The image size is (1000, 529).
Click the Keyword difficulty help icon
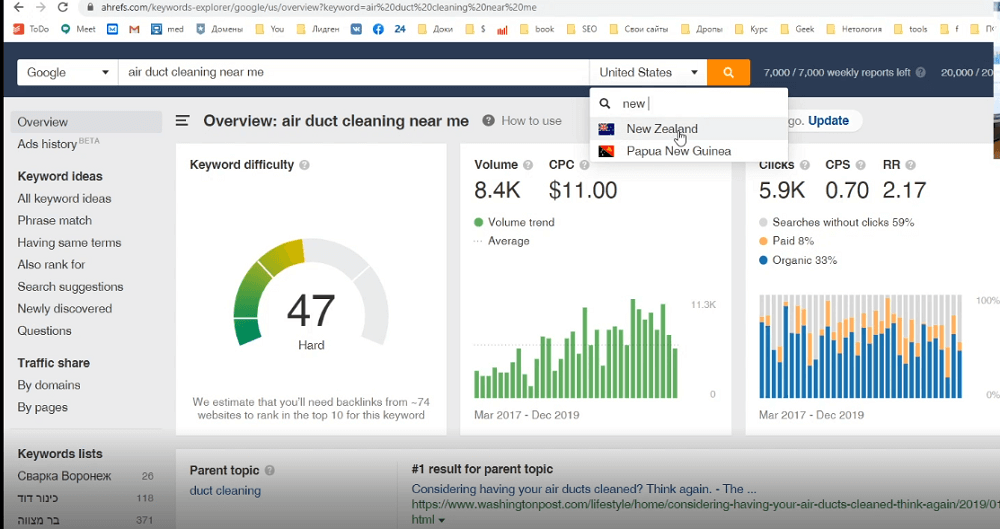pyautogui.click(x=304, y=165)
